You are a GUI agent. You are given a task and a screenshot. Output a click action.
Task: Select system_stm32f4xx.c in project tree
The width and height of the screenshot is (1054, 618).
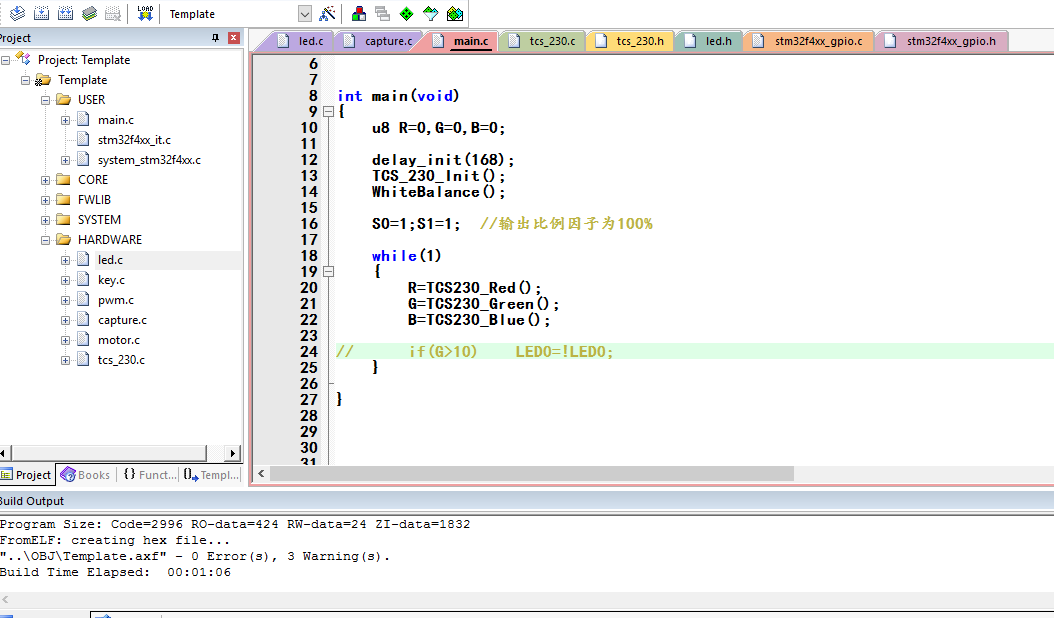(x=149, y=160)
